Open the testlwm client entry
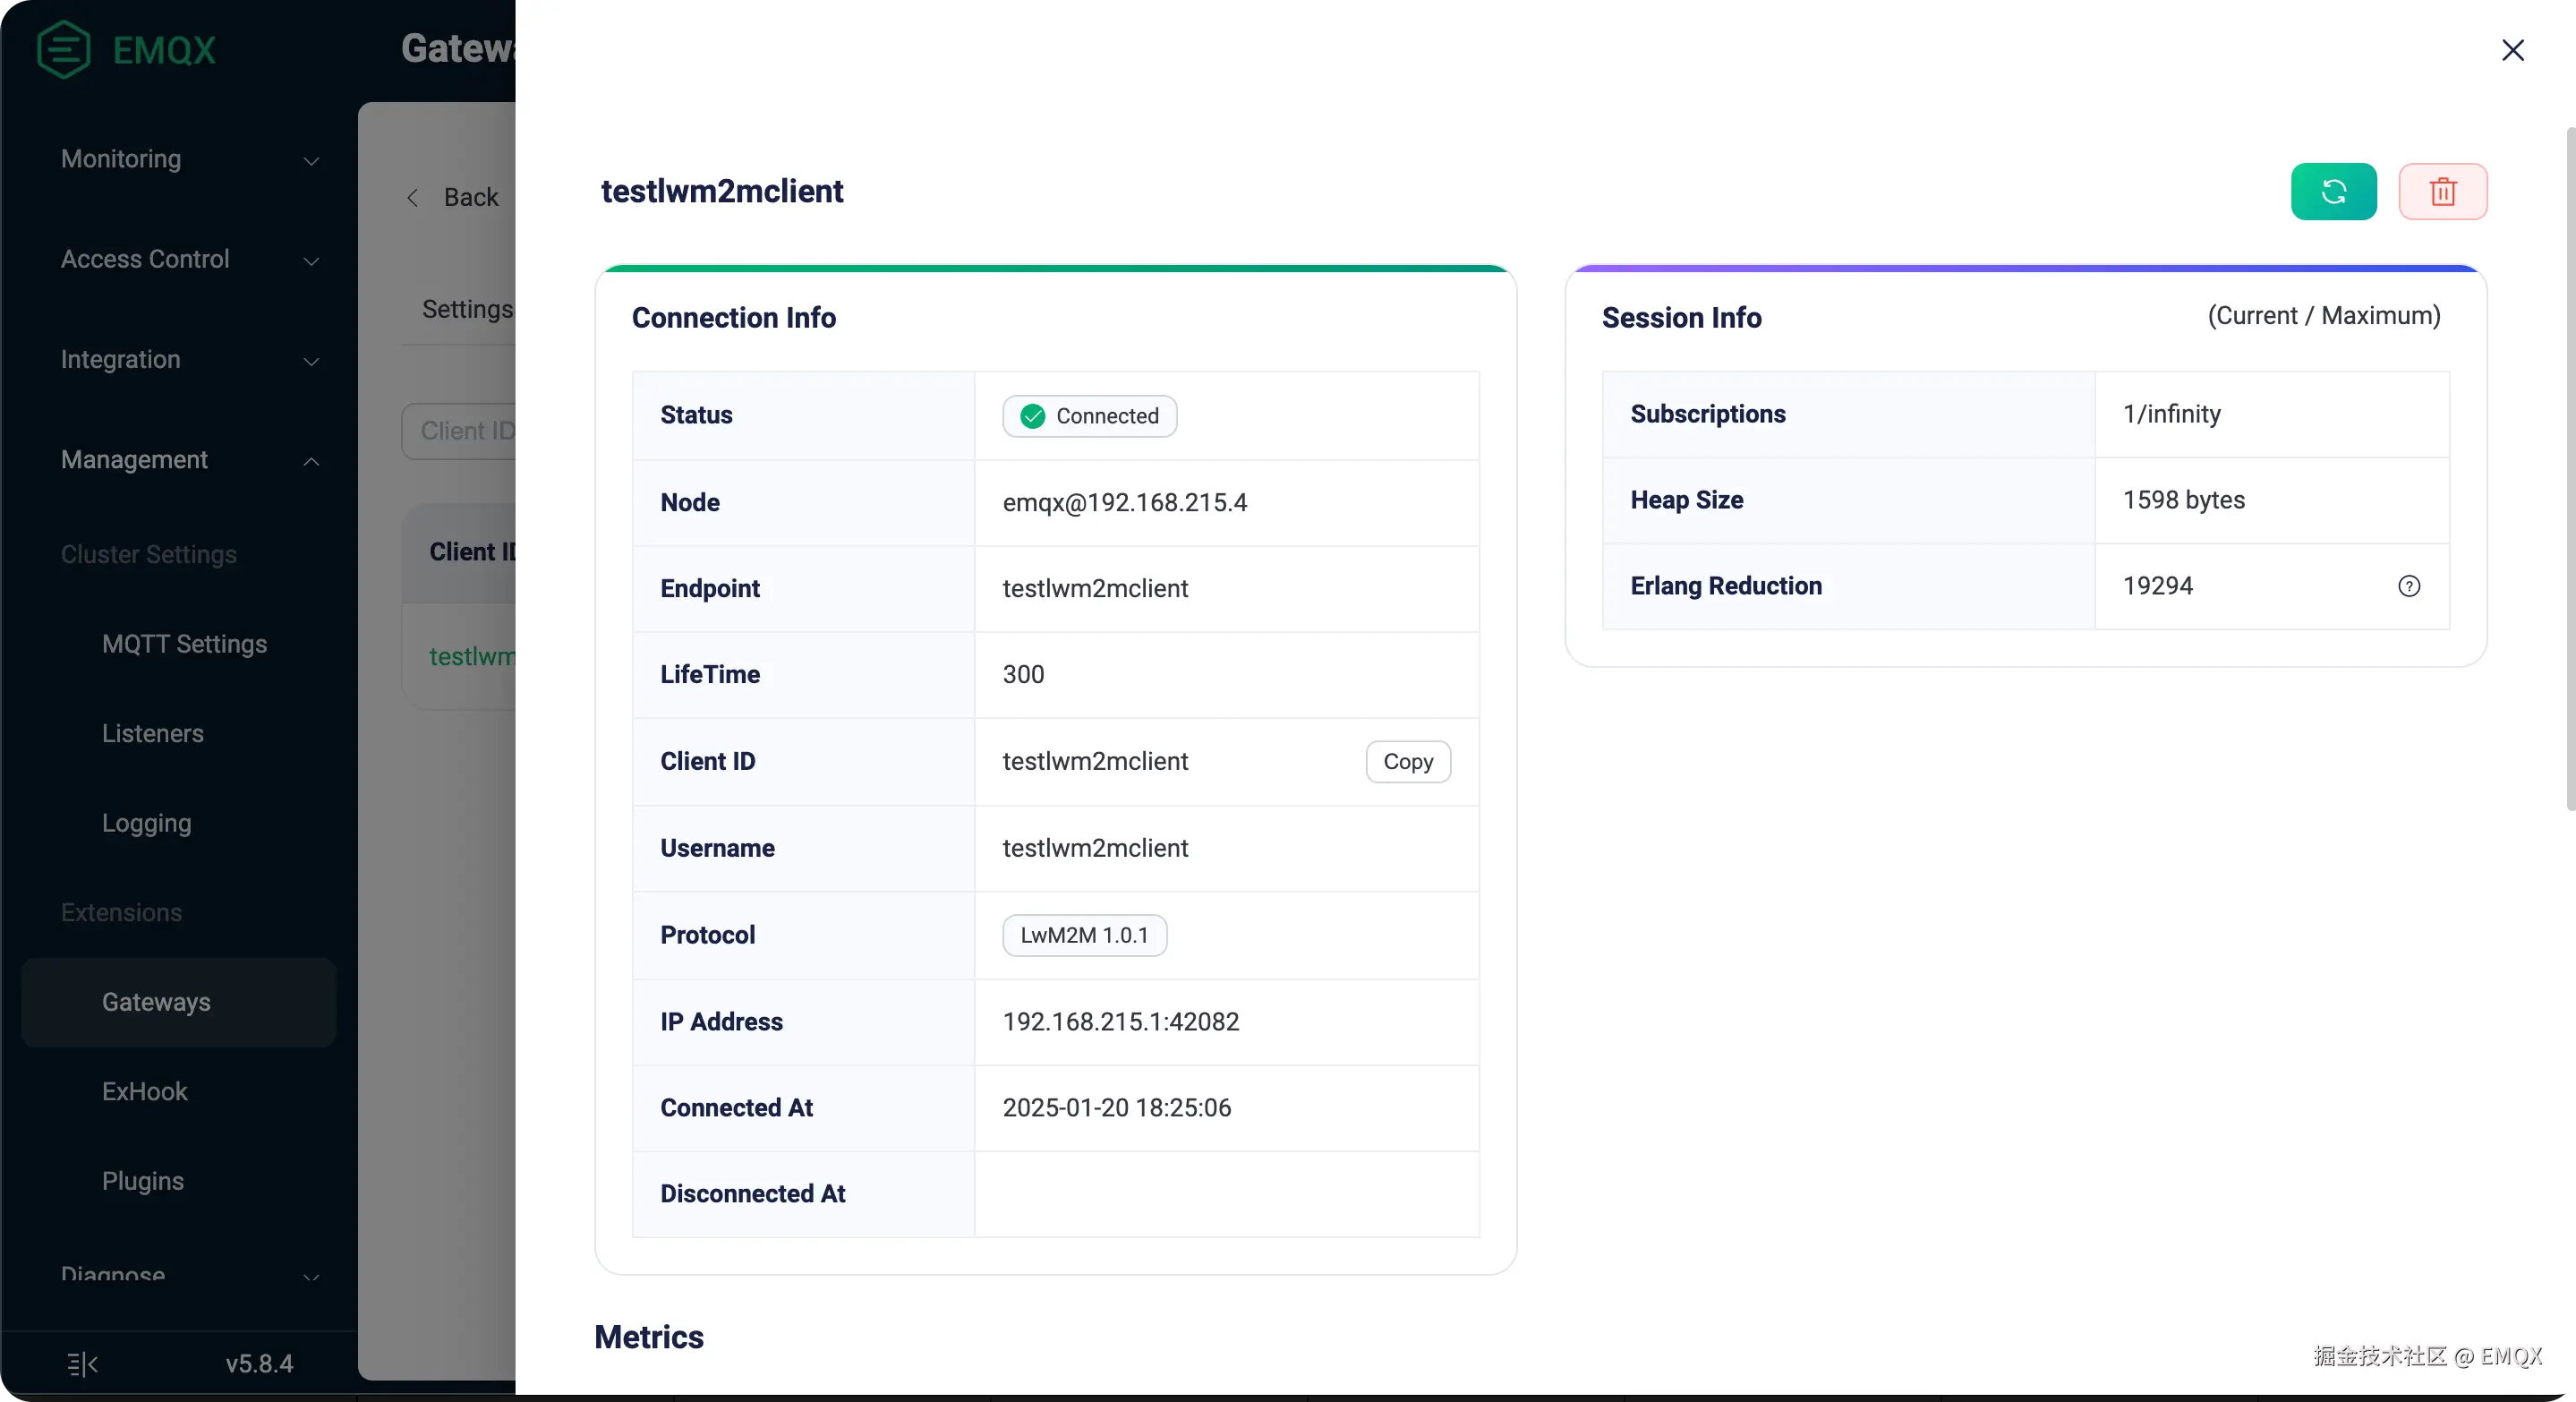The height and width of the screenshot is (1402, 2576). point(470,656)
